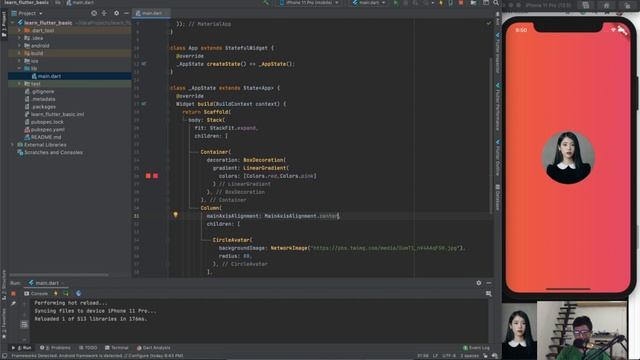This screenshot has width=640, height=360.
Task: Open the Database side tool window
Action: pos(498,198)
